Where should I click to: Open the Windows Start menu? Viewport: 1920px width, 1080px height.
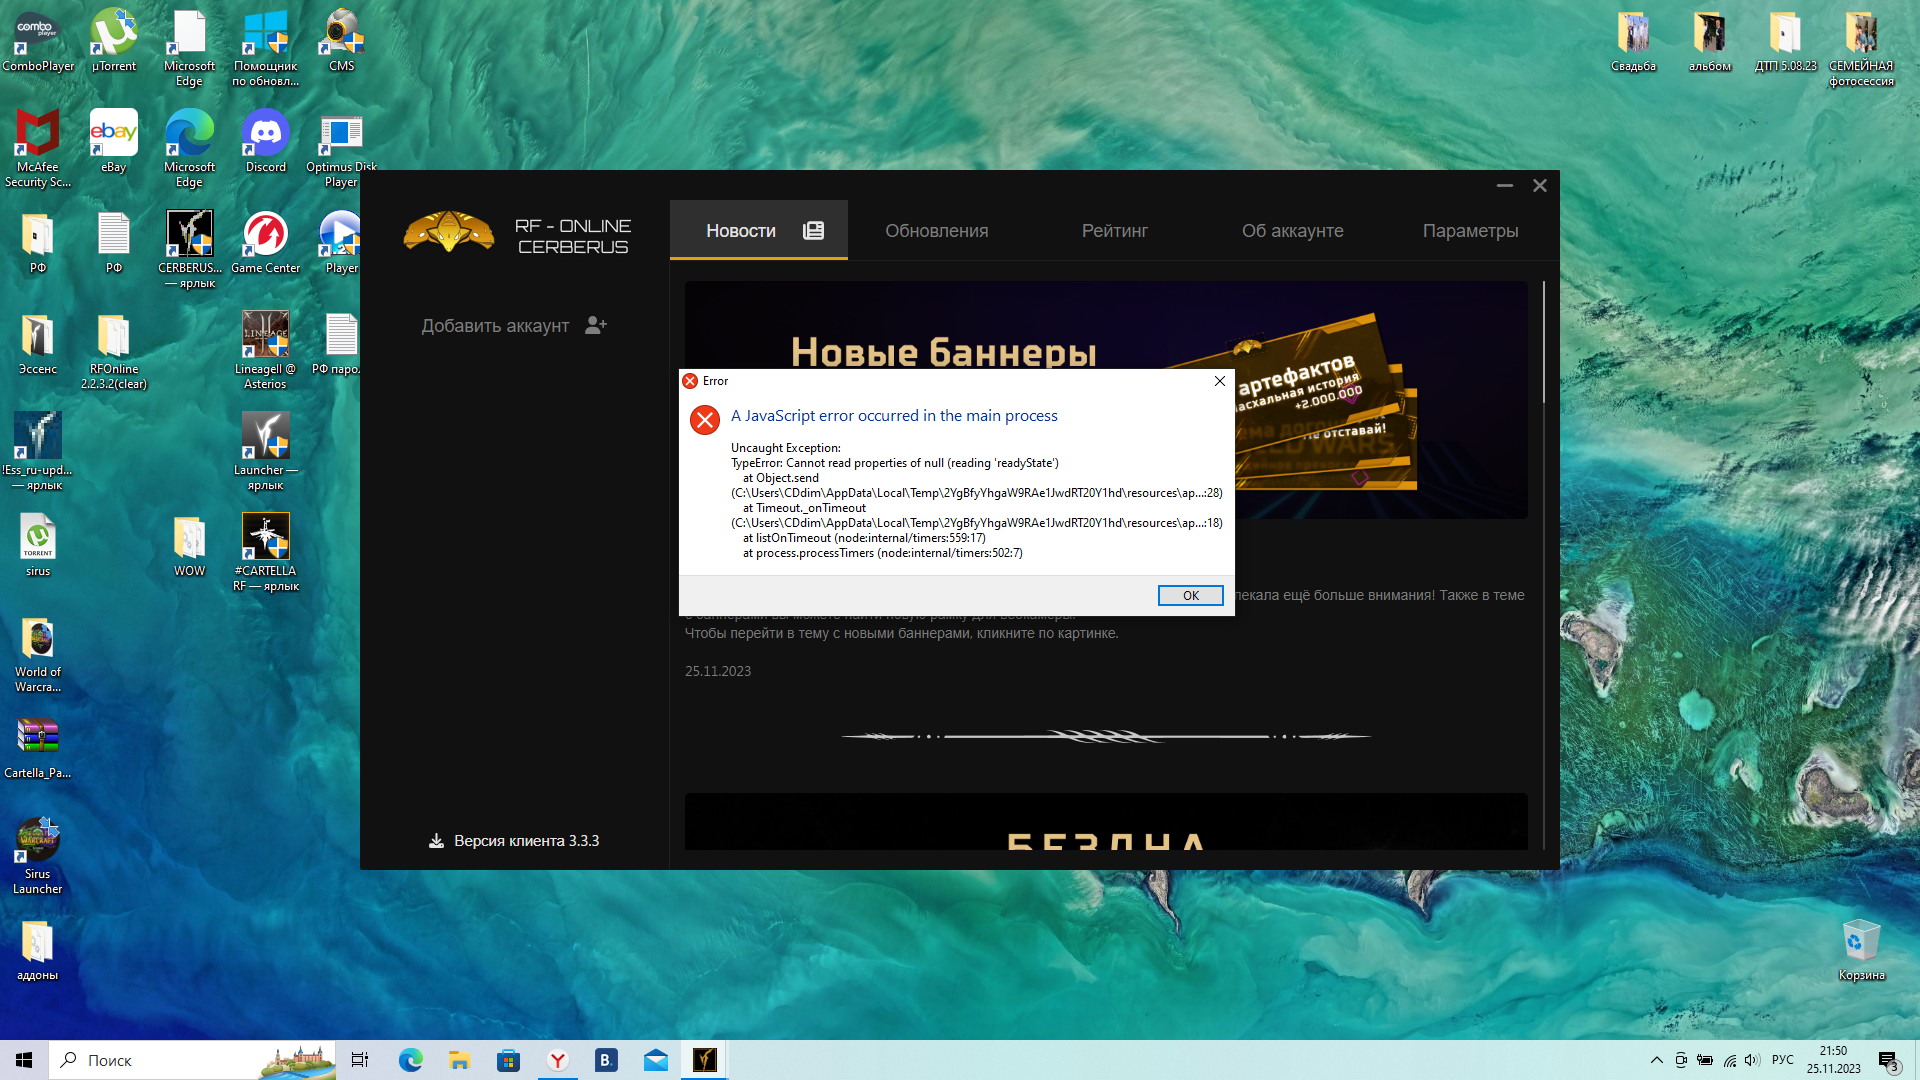[24, 1060]
